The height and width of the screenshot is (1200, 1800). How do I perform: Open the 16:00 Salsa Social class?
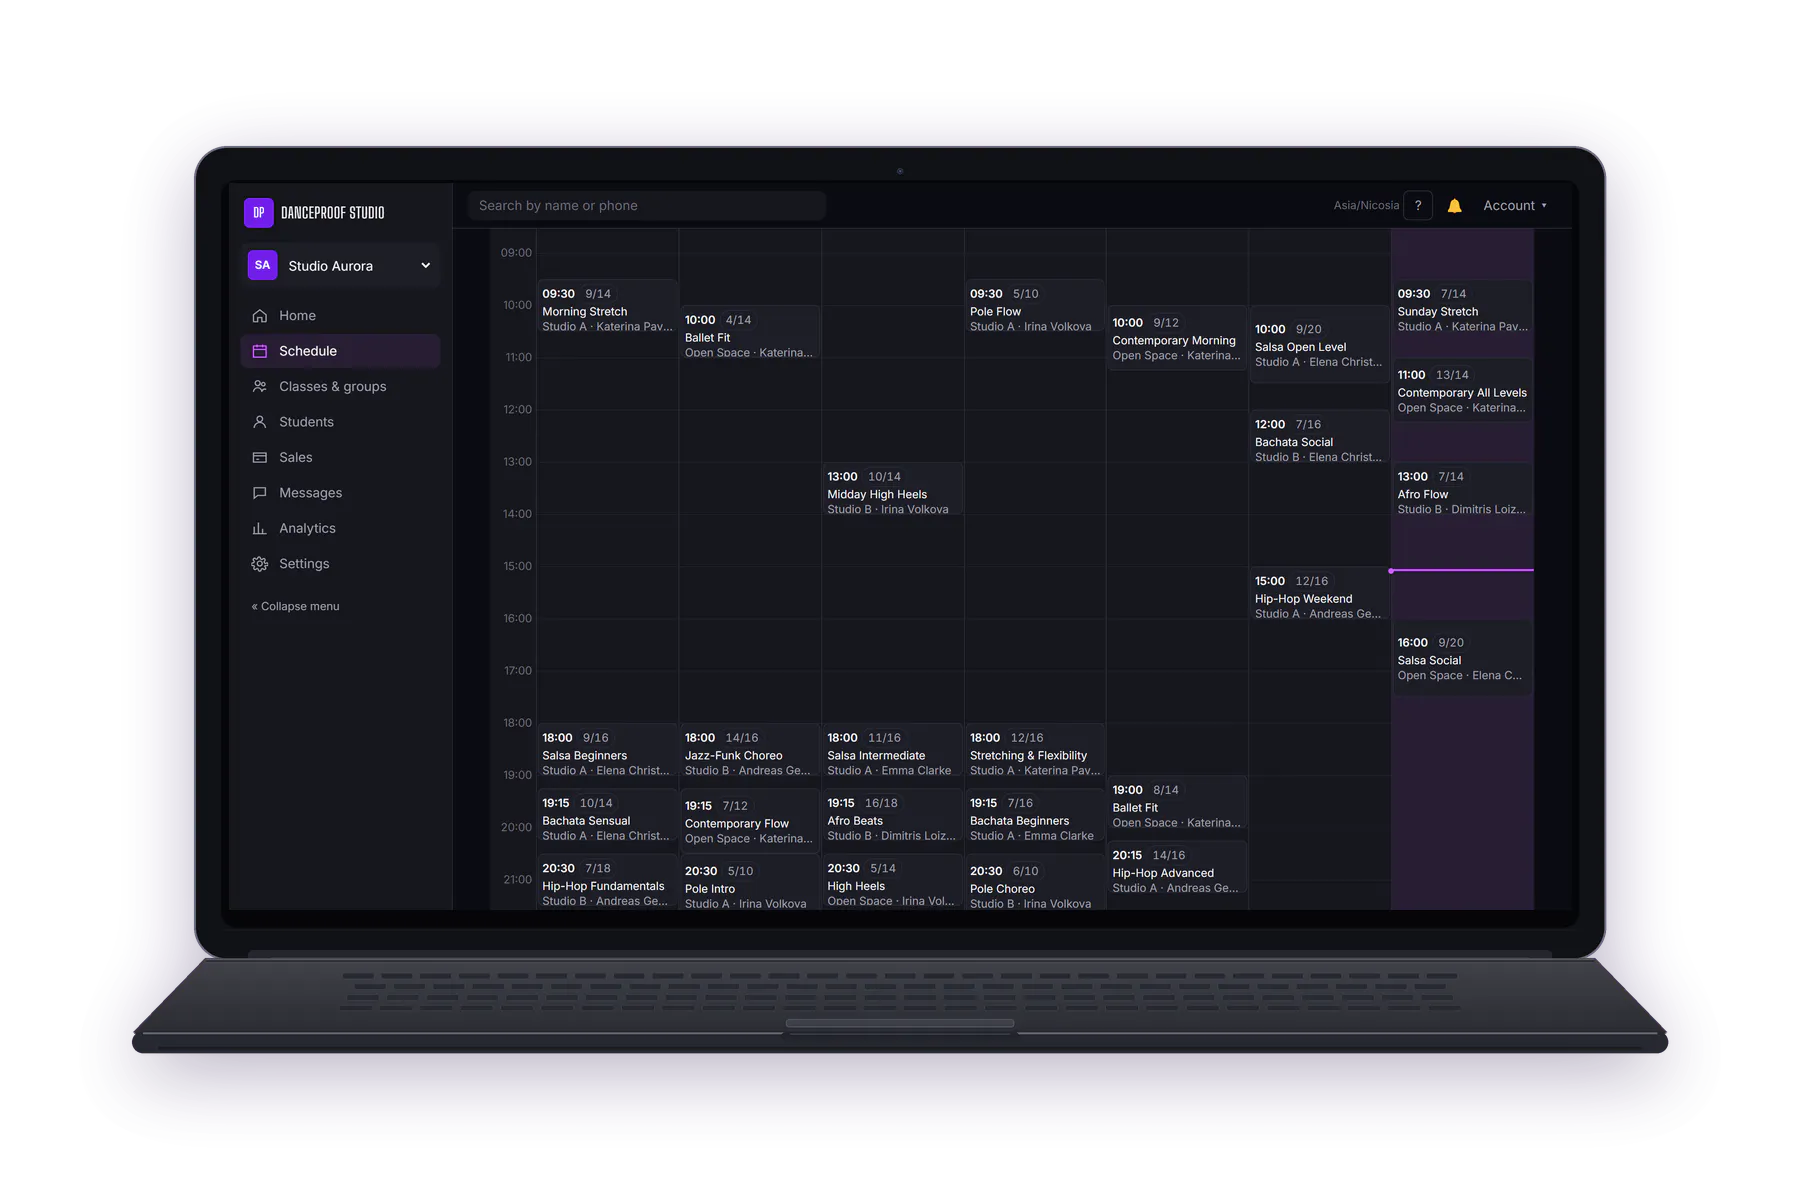(1462, 657)
